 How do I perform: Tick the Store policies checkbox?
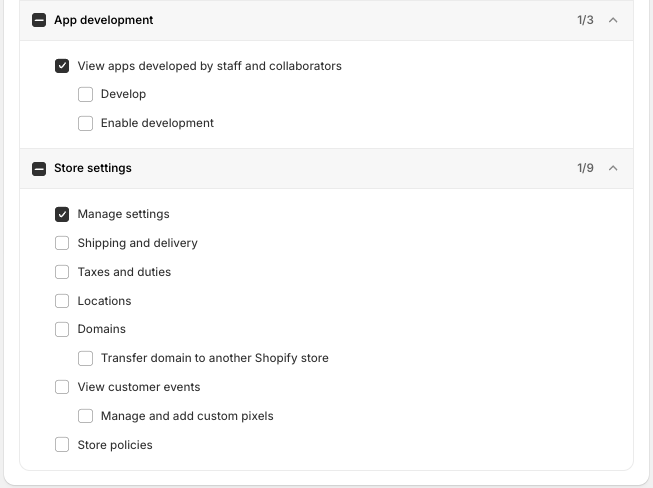[x=63, y=445]
